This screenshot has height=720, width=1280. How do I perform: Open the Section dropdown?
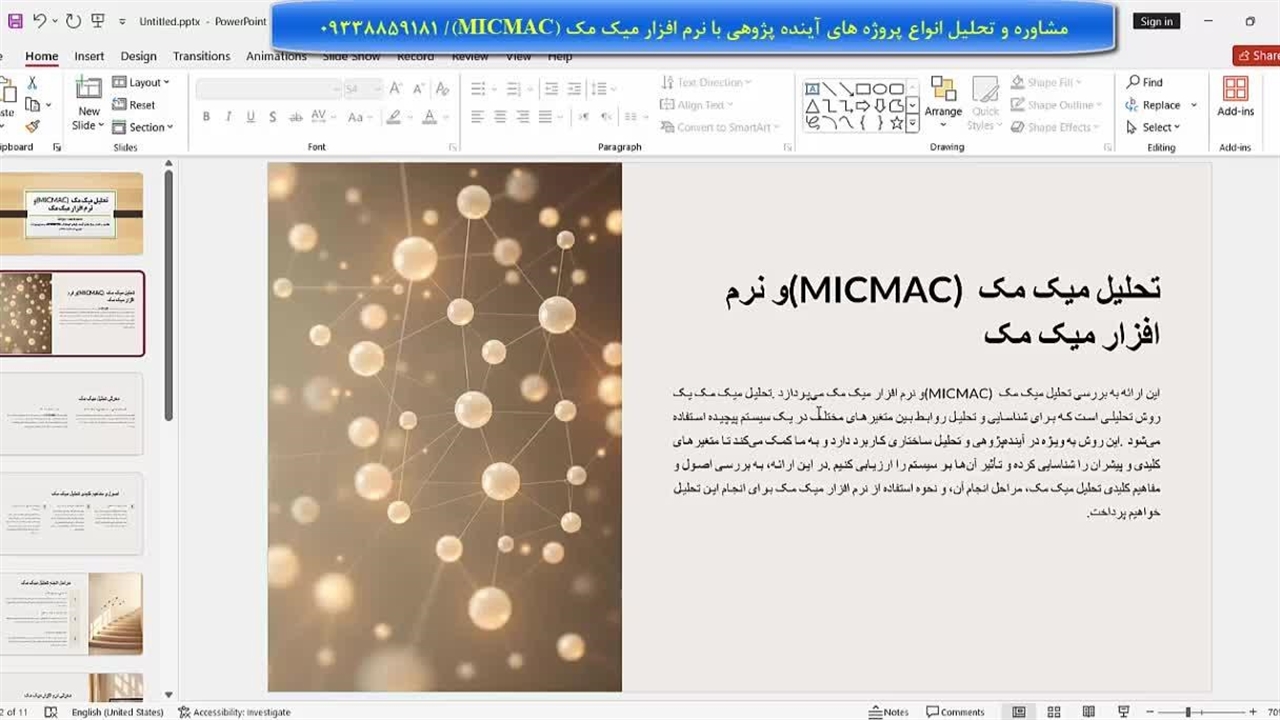(143, 127)
